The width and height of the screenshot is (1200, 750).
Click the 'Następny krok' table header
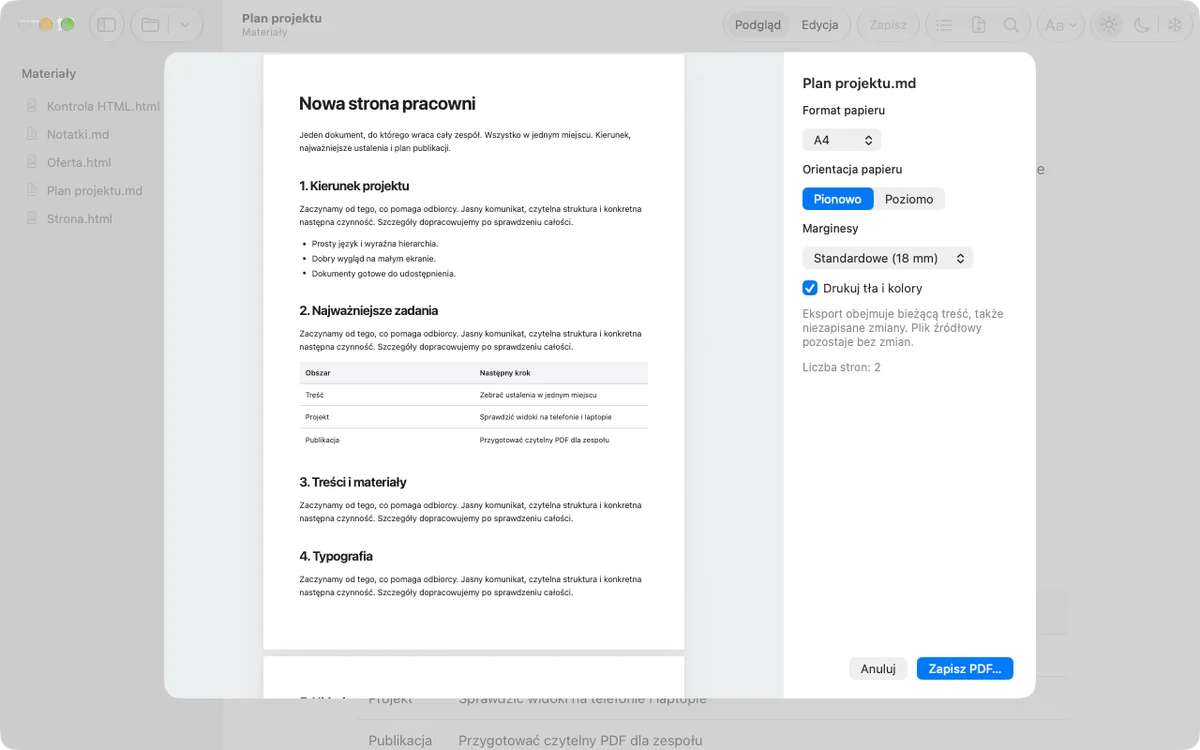tap(505, 373)
